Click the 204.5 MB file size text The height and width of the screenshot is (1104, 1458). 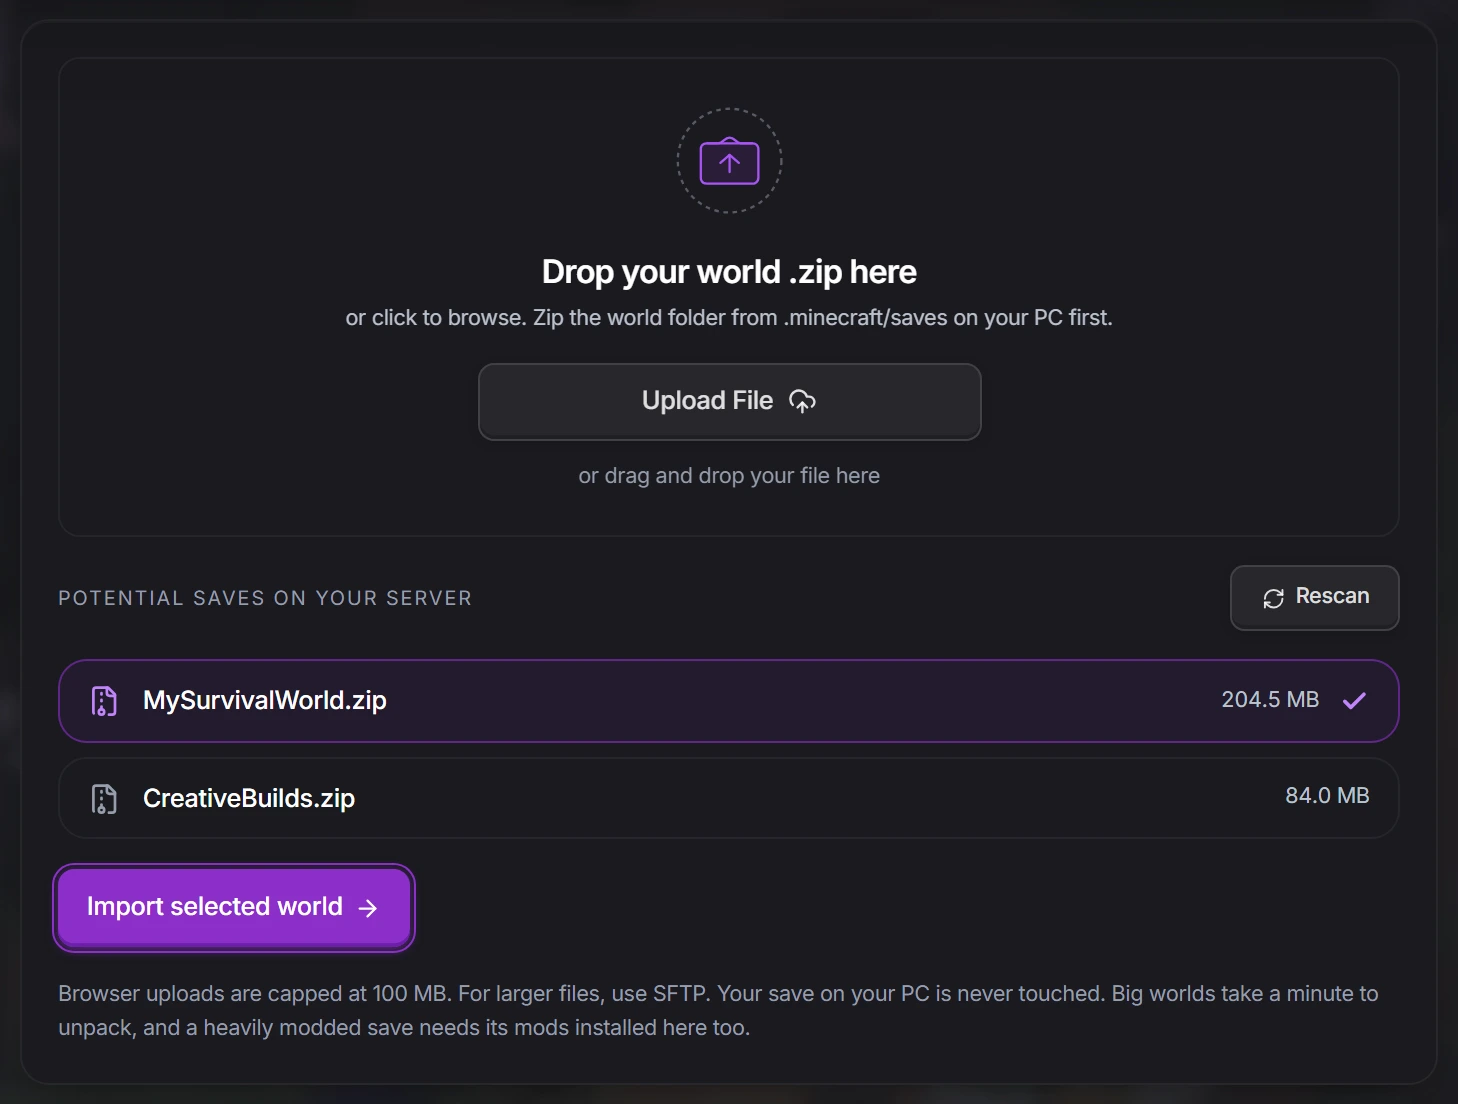point(1270,700)
